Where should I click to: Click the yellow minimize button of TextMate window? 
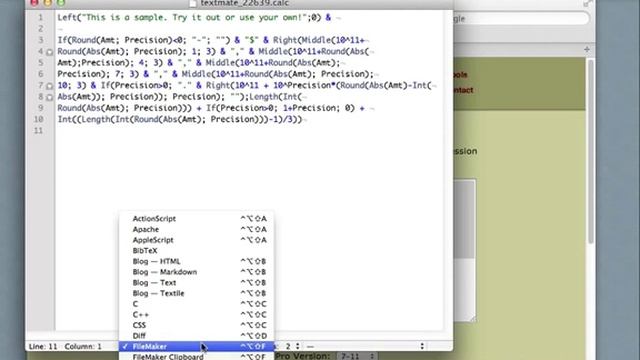[x=48, y=3]
